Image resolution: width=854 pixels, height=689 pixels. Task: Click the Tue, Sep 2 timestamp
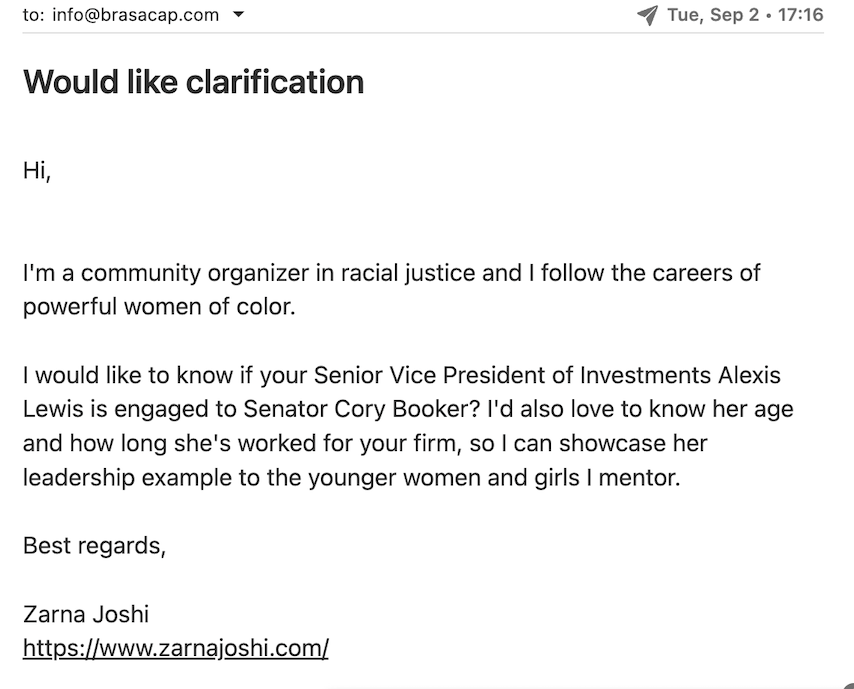tap(713, 15)
